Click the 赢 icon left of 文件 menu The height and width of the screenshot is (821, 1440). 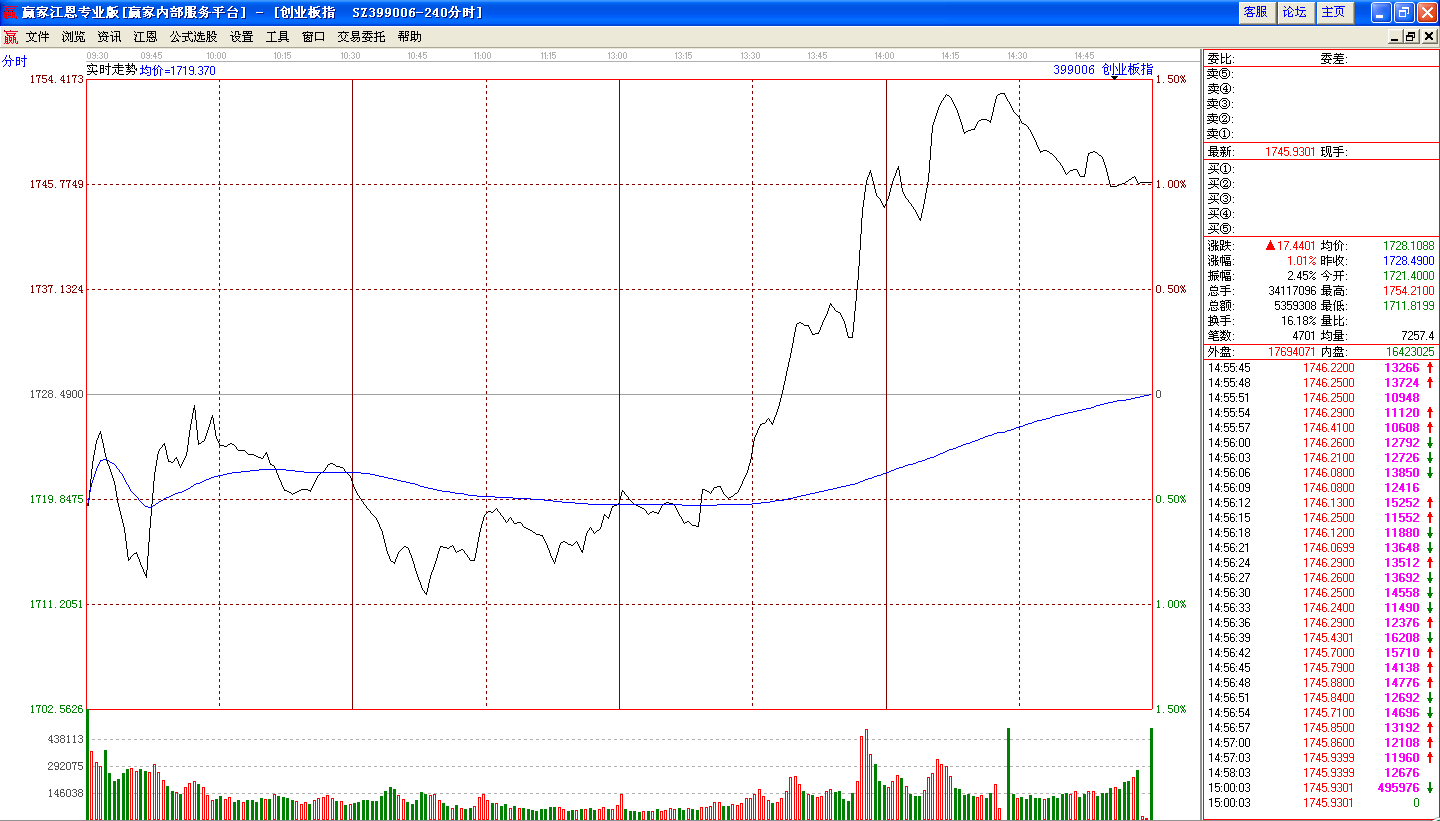(x=10, y=37)
